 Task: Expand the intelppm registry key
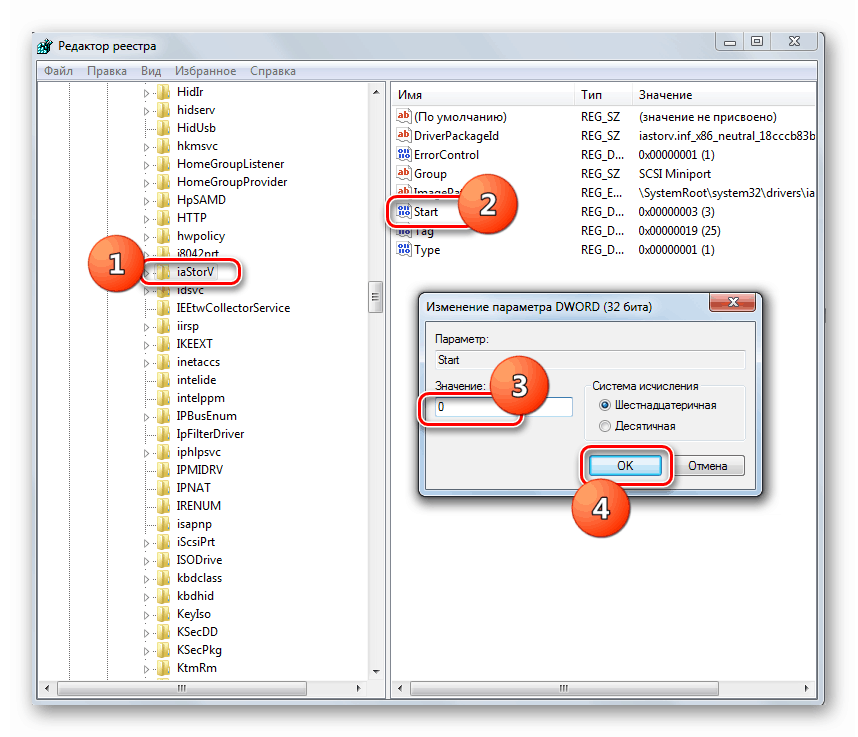146,397
